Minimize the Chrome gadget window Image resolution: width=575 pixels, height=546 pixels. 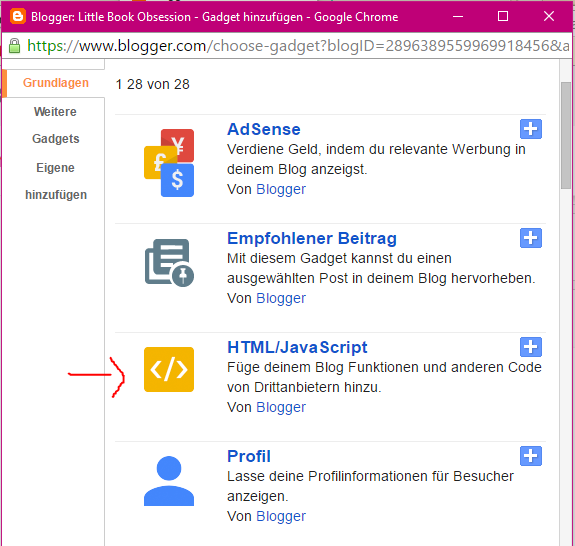[458, 17]
